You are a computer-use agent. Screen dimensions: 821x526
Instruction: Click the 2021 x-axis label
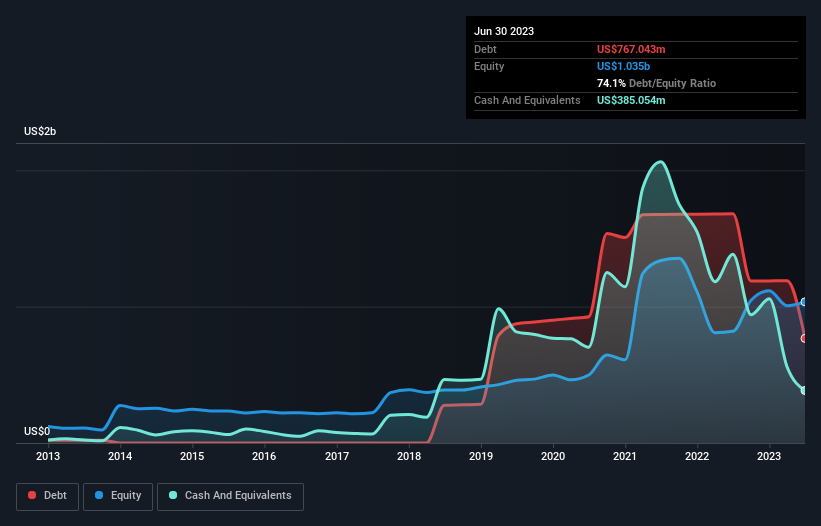click(625, 456)
